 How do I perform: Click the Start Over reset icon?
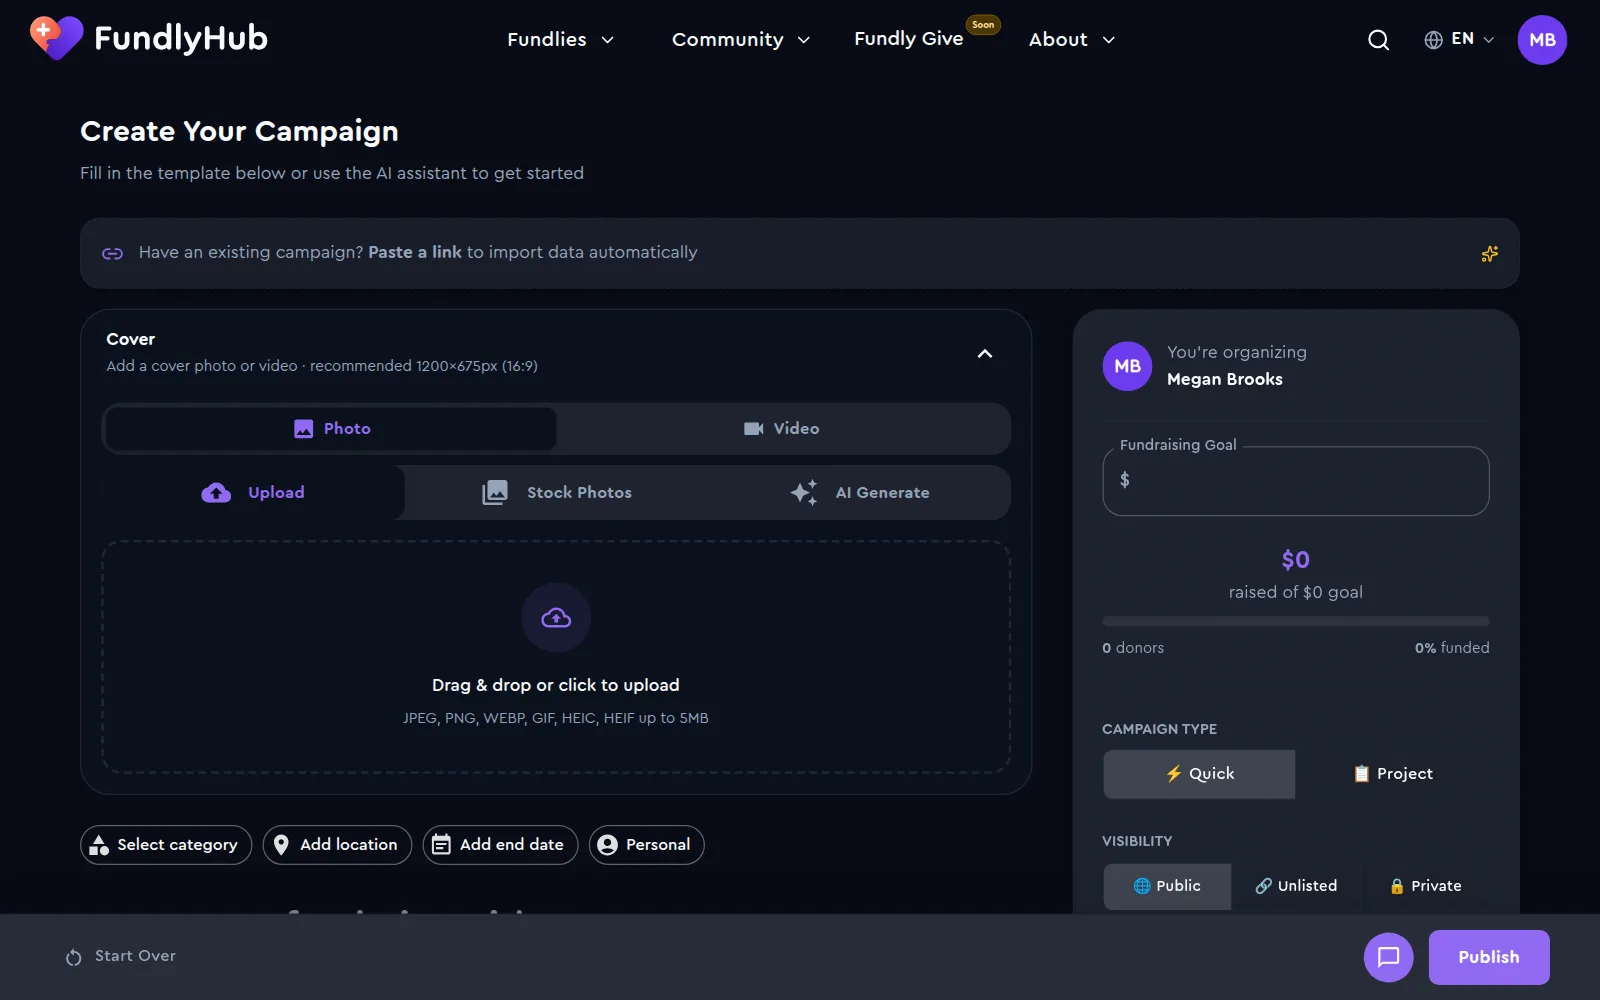click(73, 957)
